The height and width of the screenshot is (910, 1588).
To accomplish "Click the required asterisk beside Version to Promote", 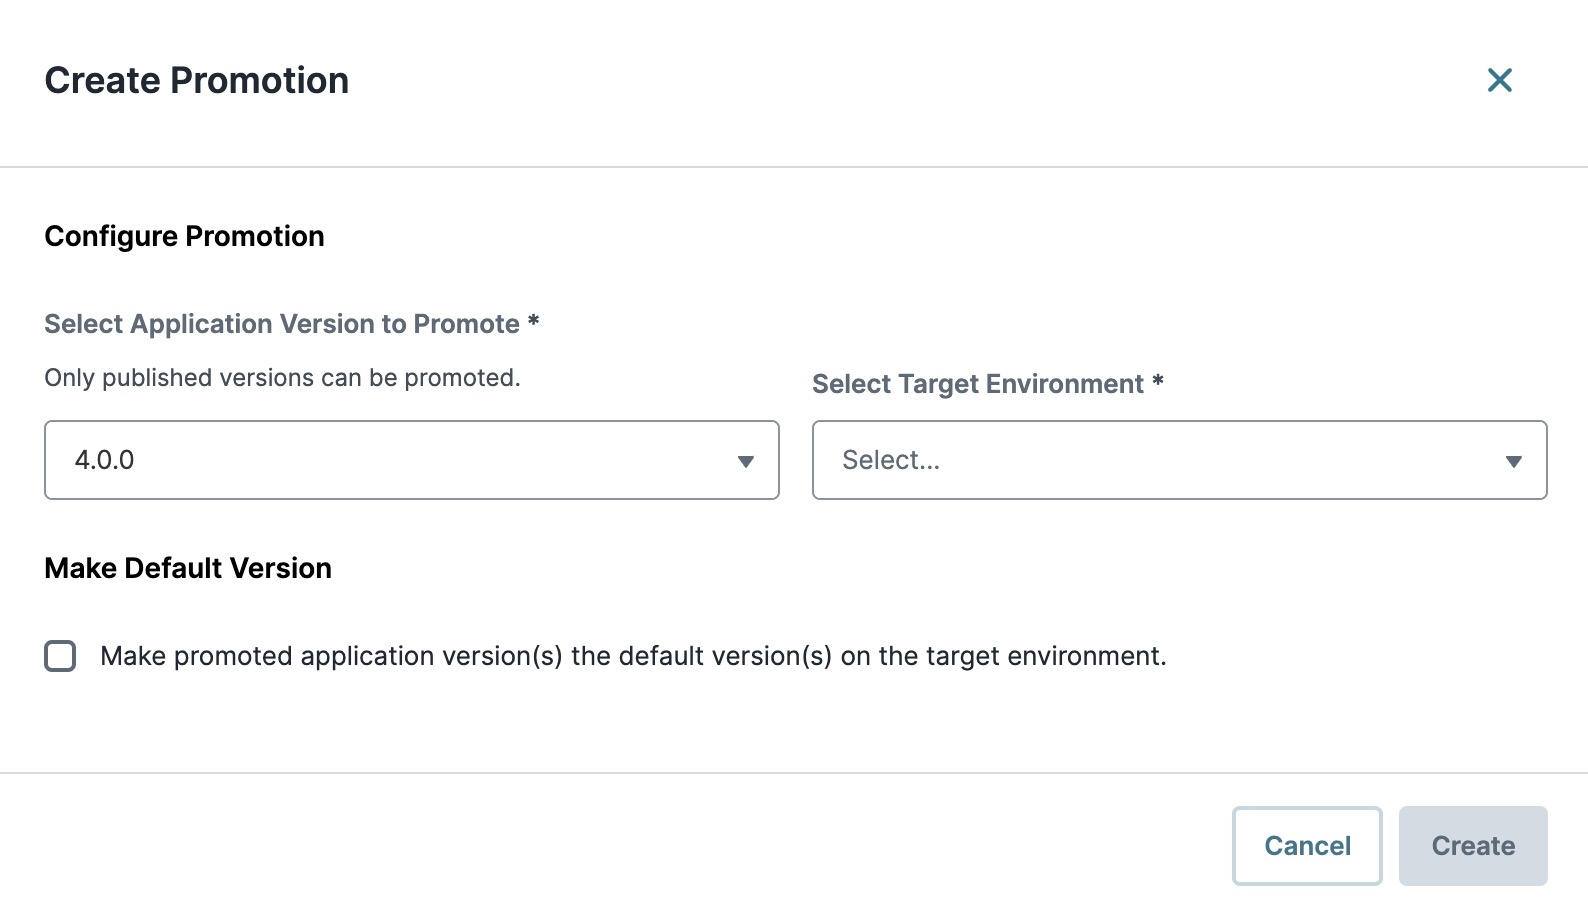I will [533, 322].
